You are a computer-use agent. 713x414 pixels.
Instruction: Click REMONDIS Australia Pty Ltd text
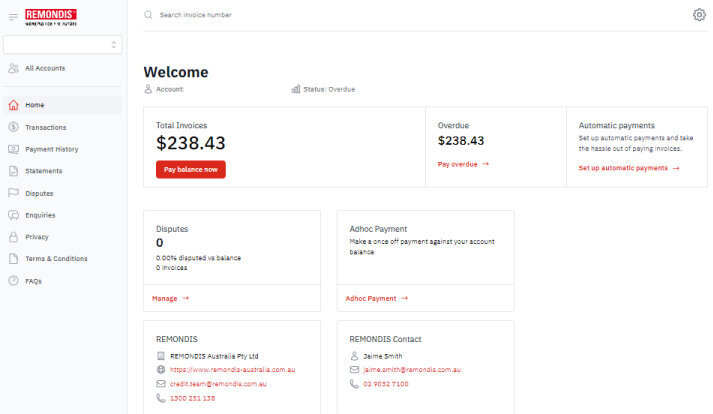pyautogui.click(x=214, y=356)
